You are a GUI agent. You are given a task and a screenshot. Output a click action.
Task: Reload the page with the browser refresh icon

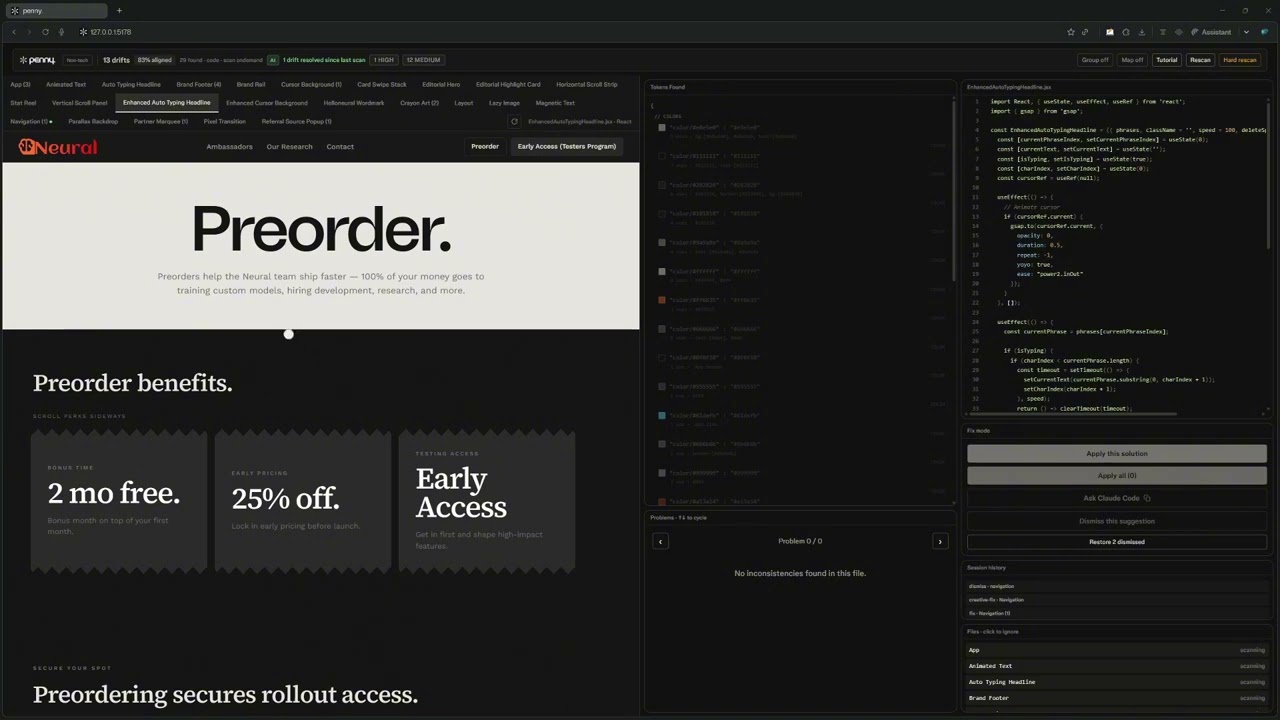(45, 32)
